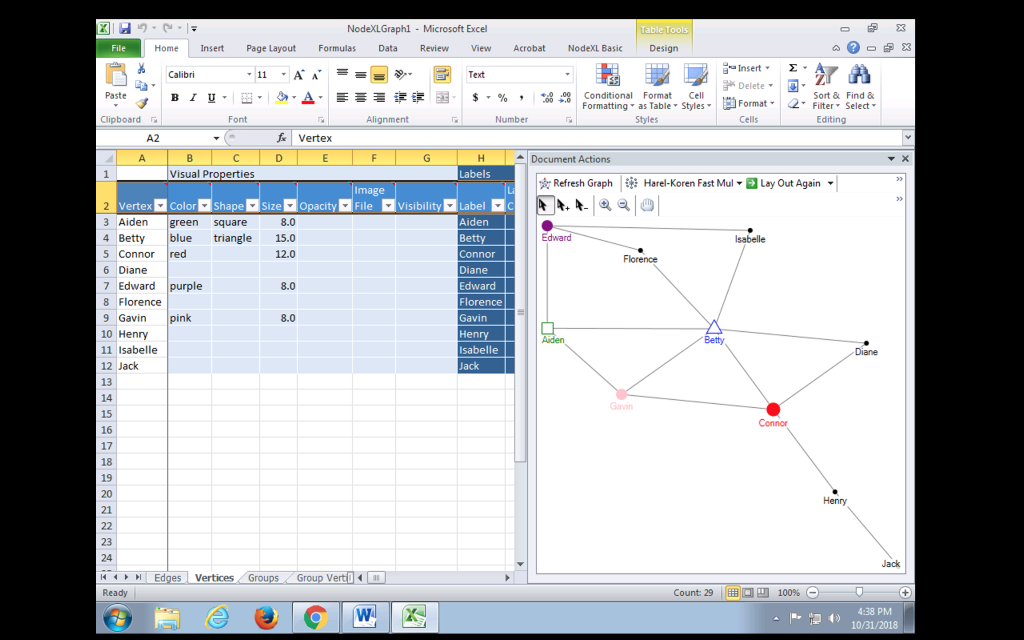This screenshot has width=1024, height=640.
Task: Apply yellow fill color bucket
Action: coord(282,98)
